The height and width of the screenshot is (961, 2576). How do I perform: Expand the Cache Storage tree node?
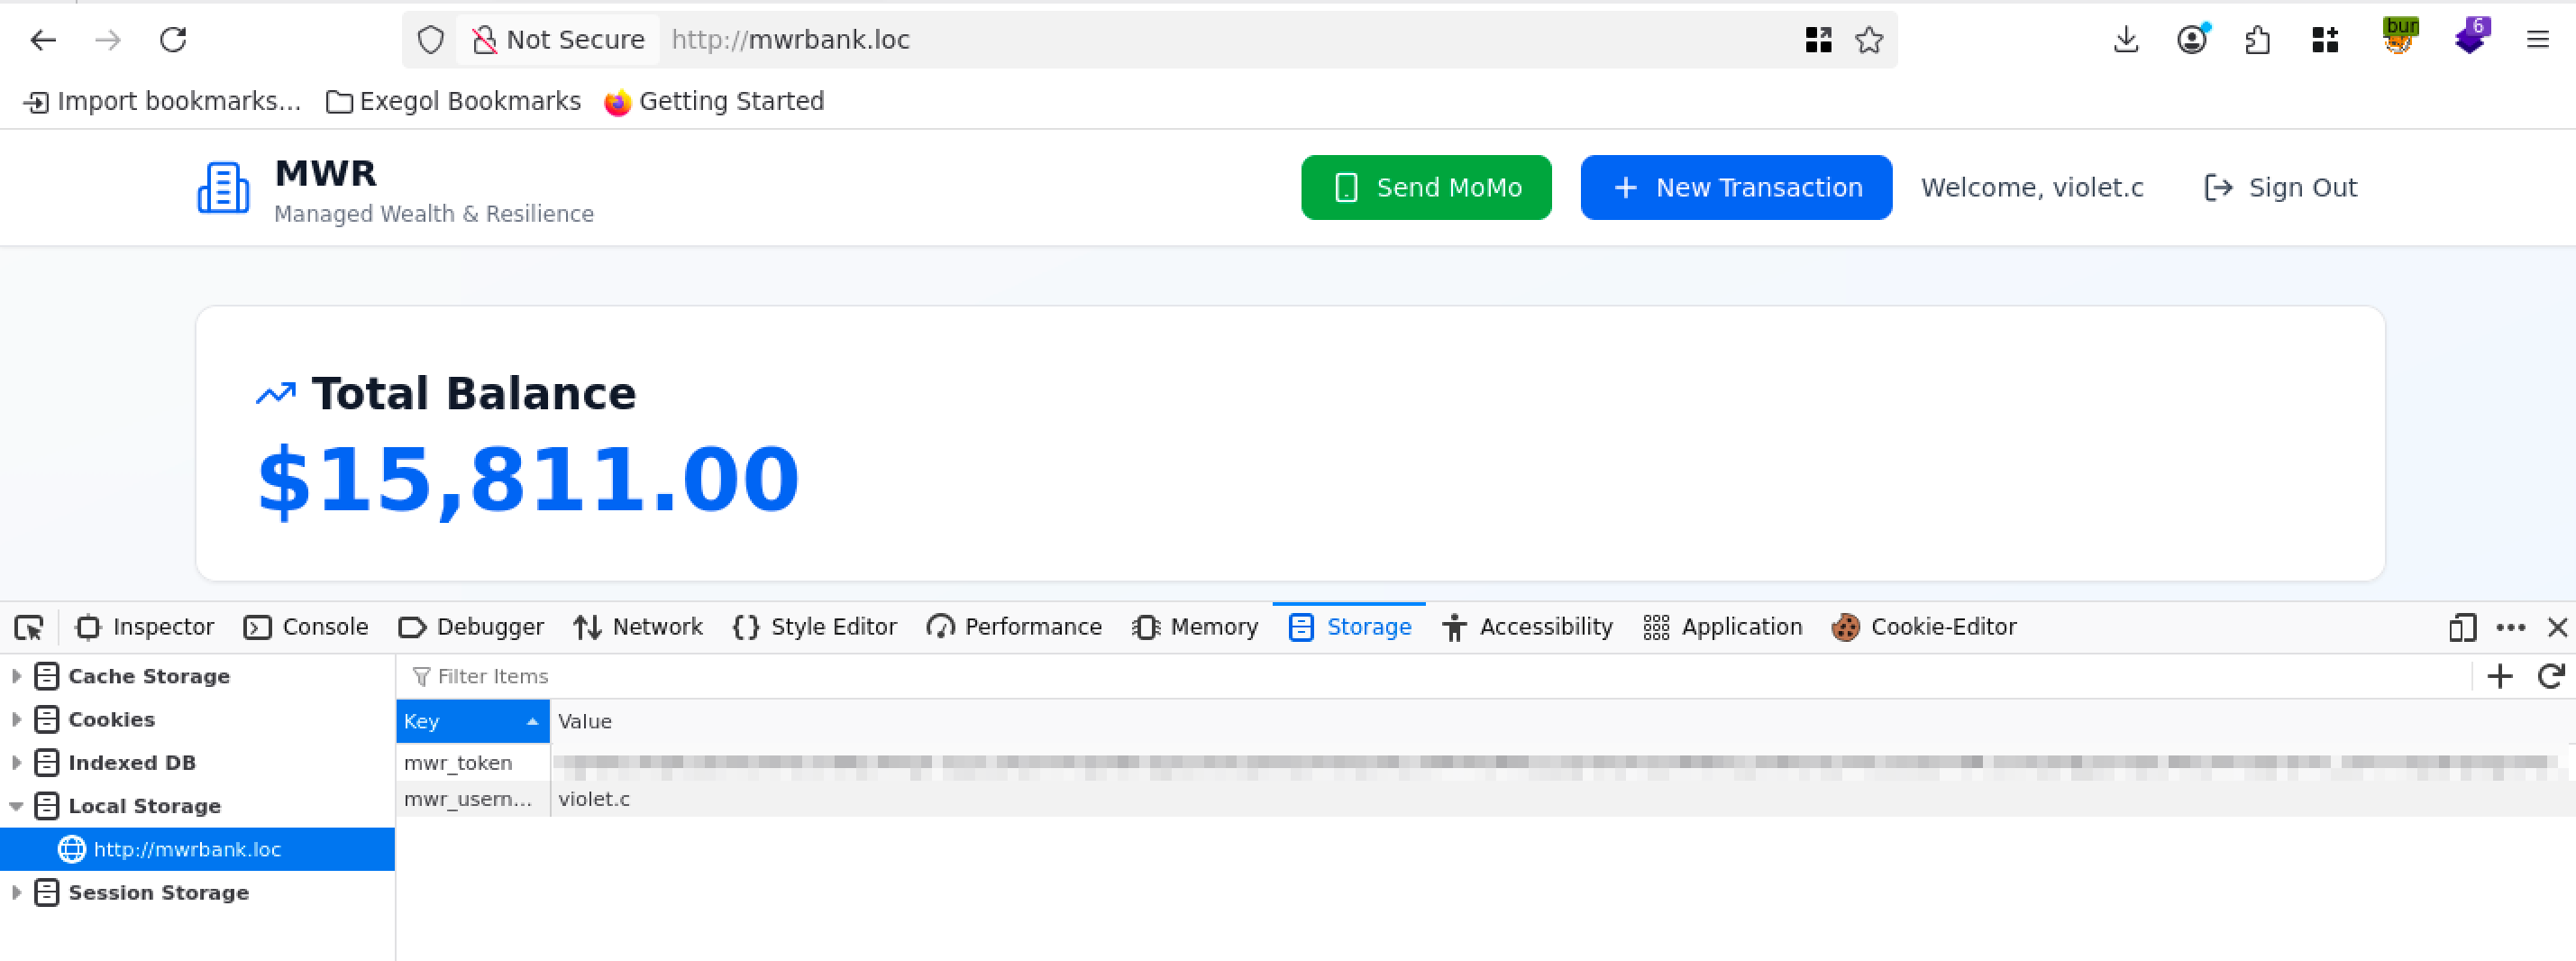coord(16,676)
